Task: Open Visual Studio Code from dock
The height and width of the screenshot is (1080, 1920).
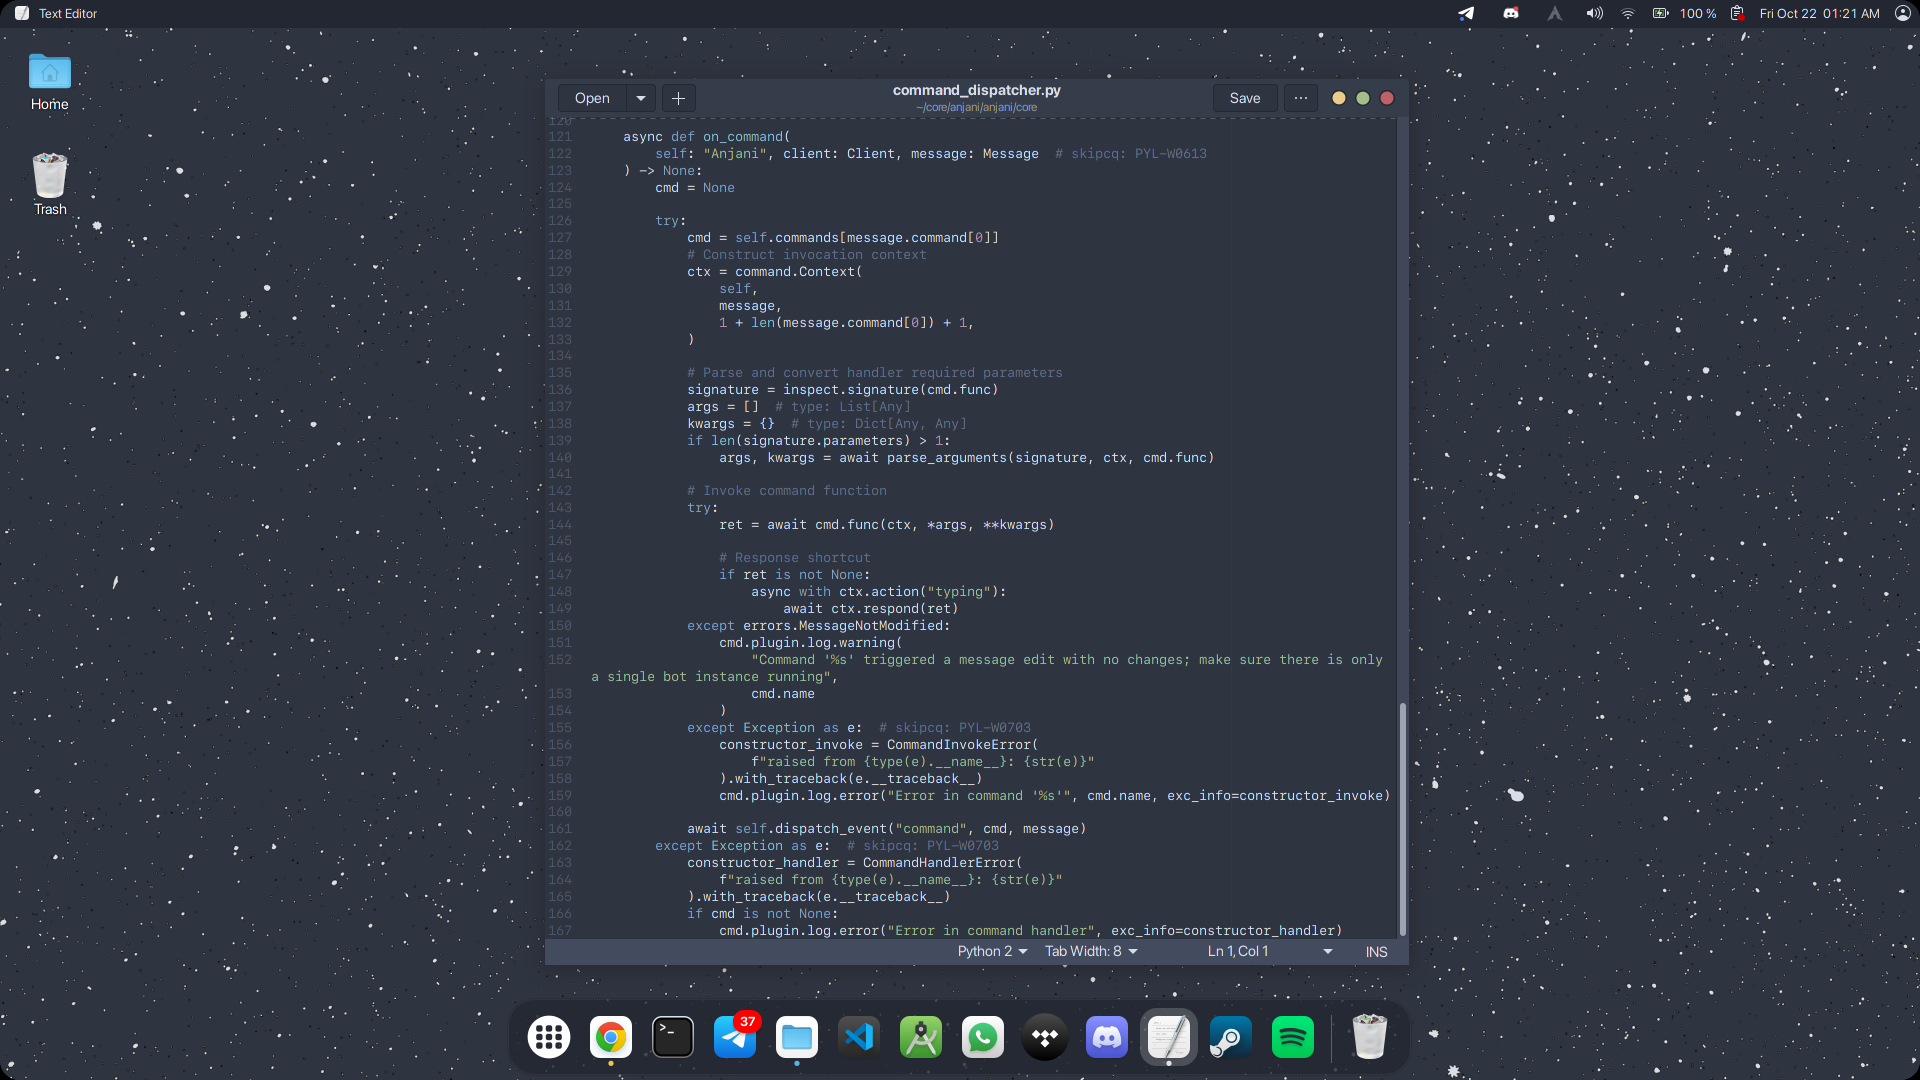Action: 859,1038
